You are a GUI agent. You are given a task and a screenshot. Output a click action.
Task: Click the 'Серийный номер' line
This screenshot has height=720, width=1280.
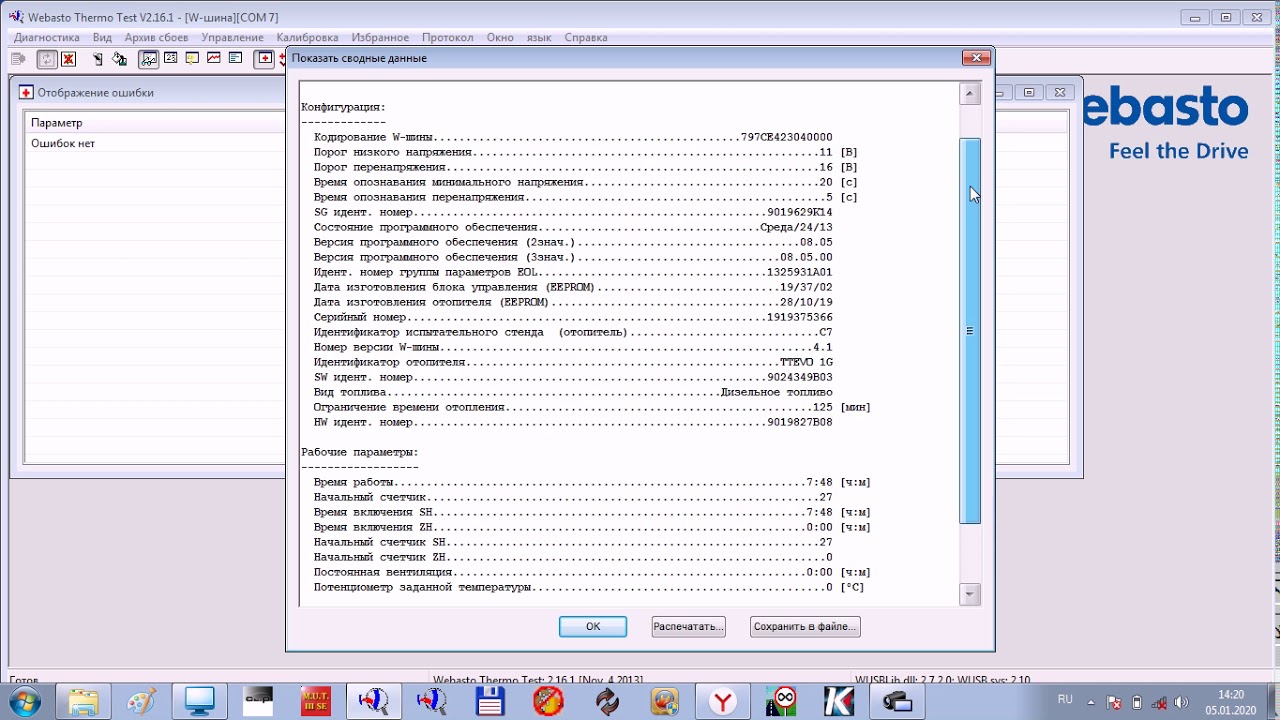click(573, 317)
